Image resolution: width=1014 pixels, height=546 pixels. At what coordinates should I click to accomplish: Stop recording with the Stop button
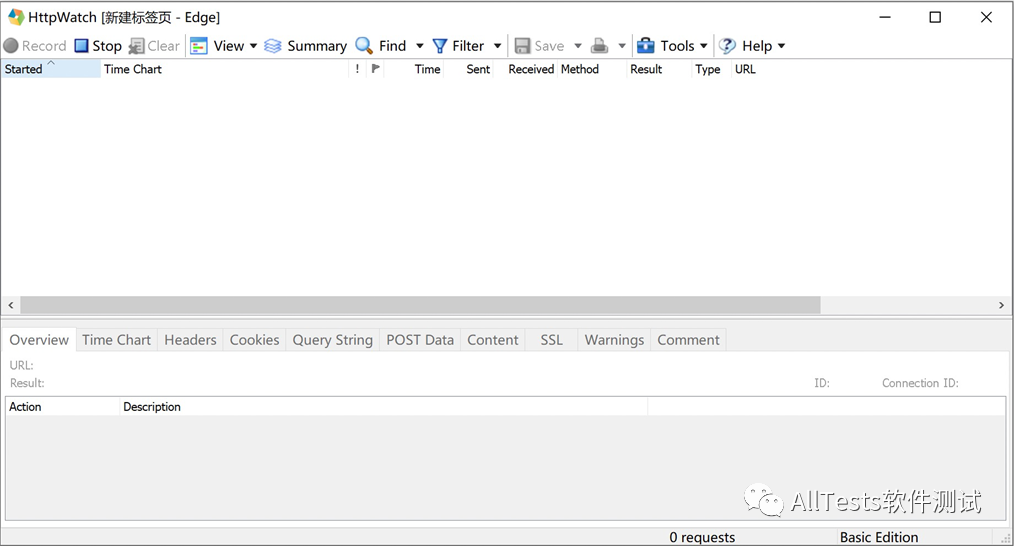coord(98,46)
